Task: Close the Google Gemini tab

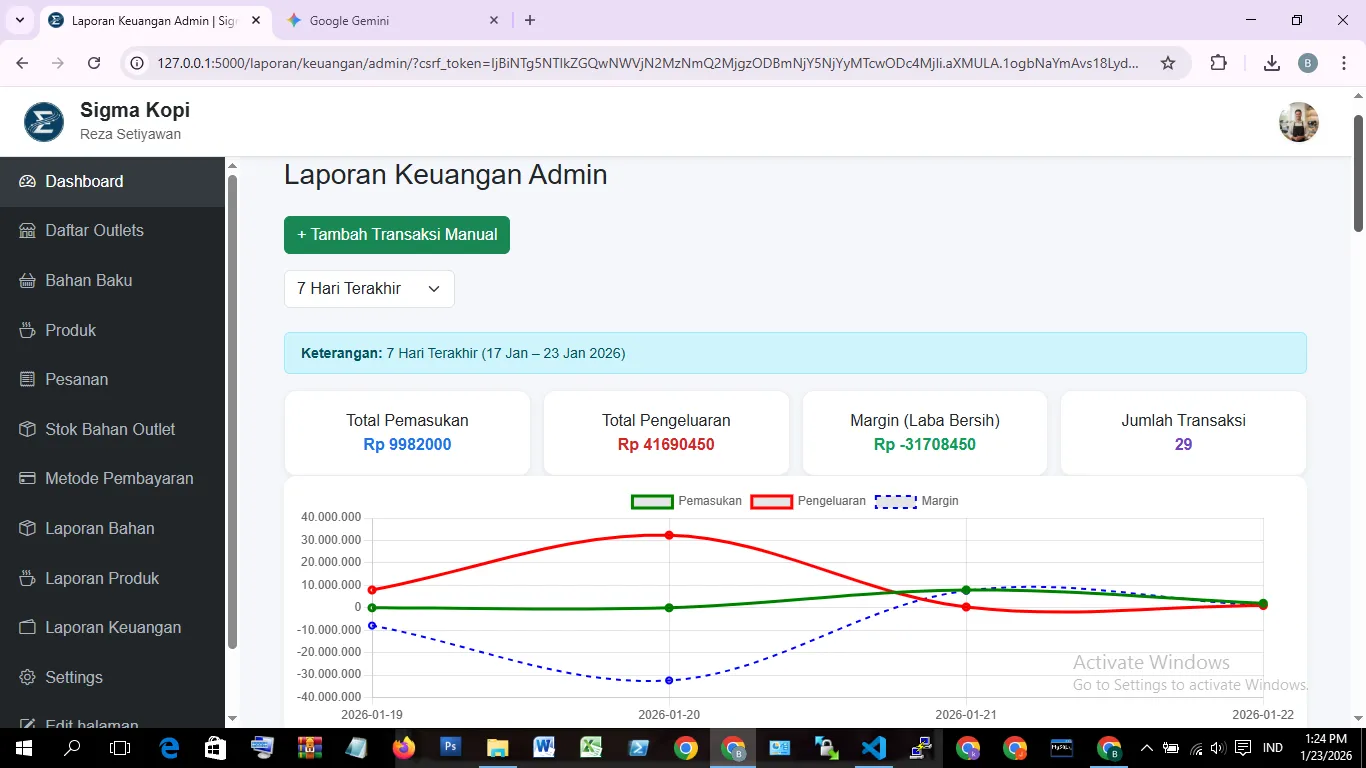Action: (494, 20)
